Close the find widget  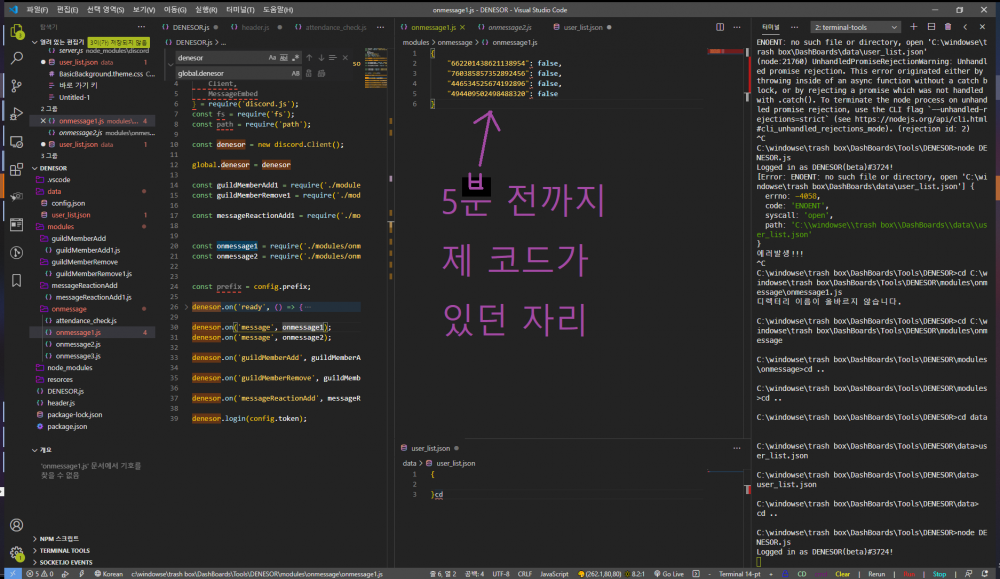coord(345,57)
